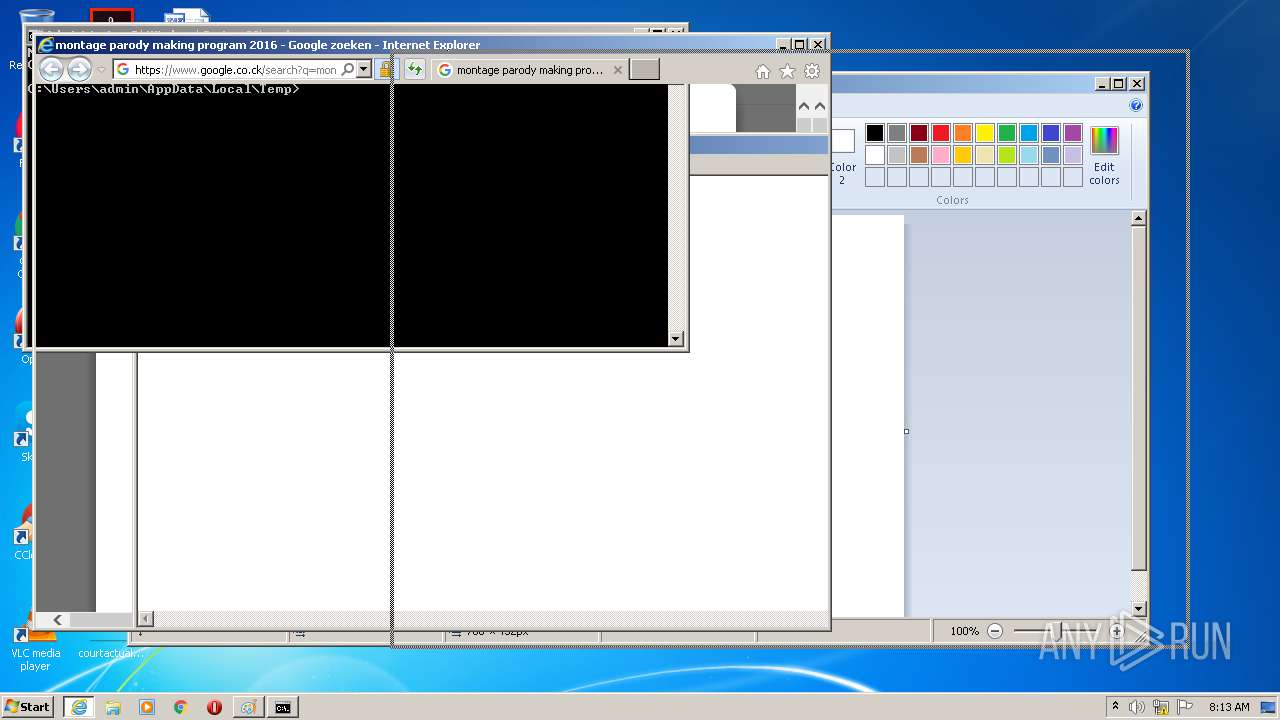Screen dimensions: 1280x720
Task: Close the 'montage parody making pro...' tab
Action: pos(618,70)
